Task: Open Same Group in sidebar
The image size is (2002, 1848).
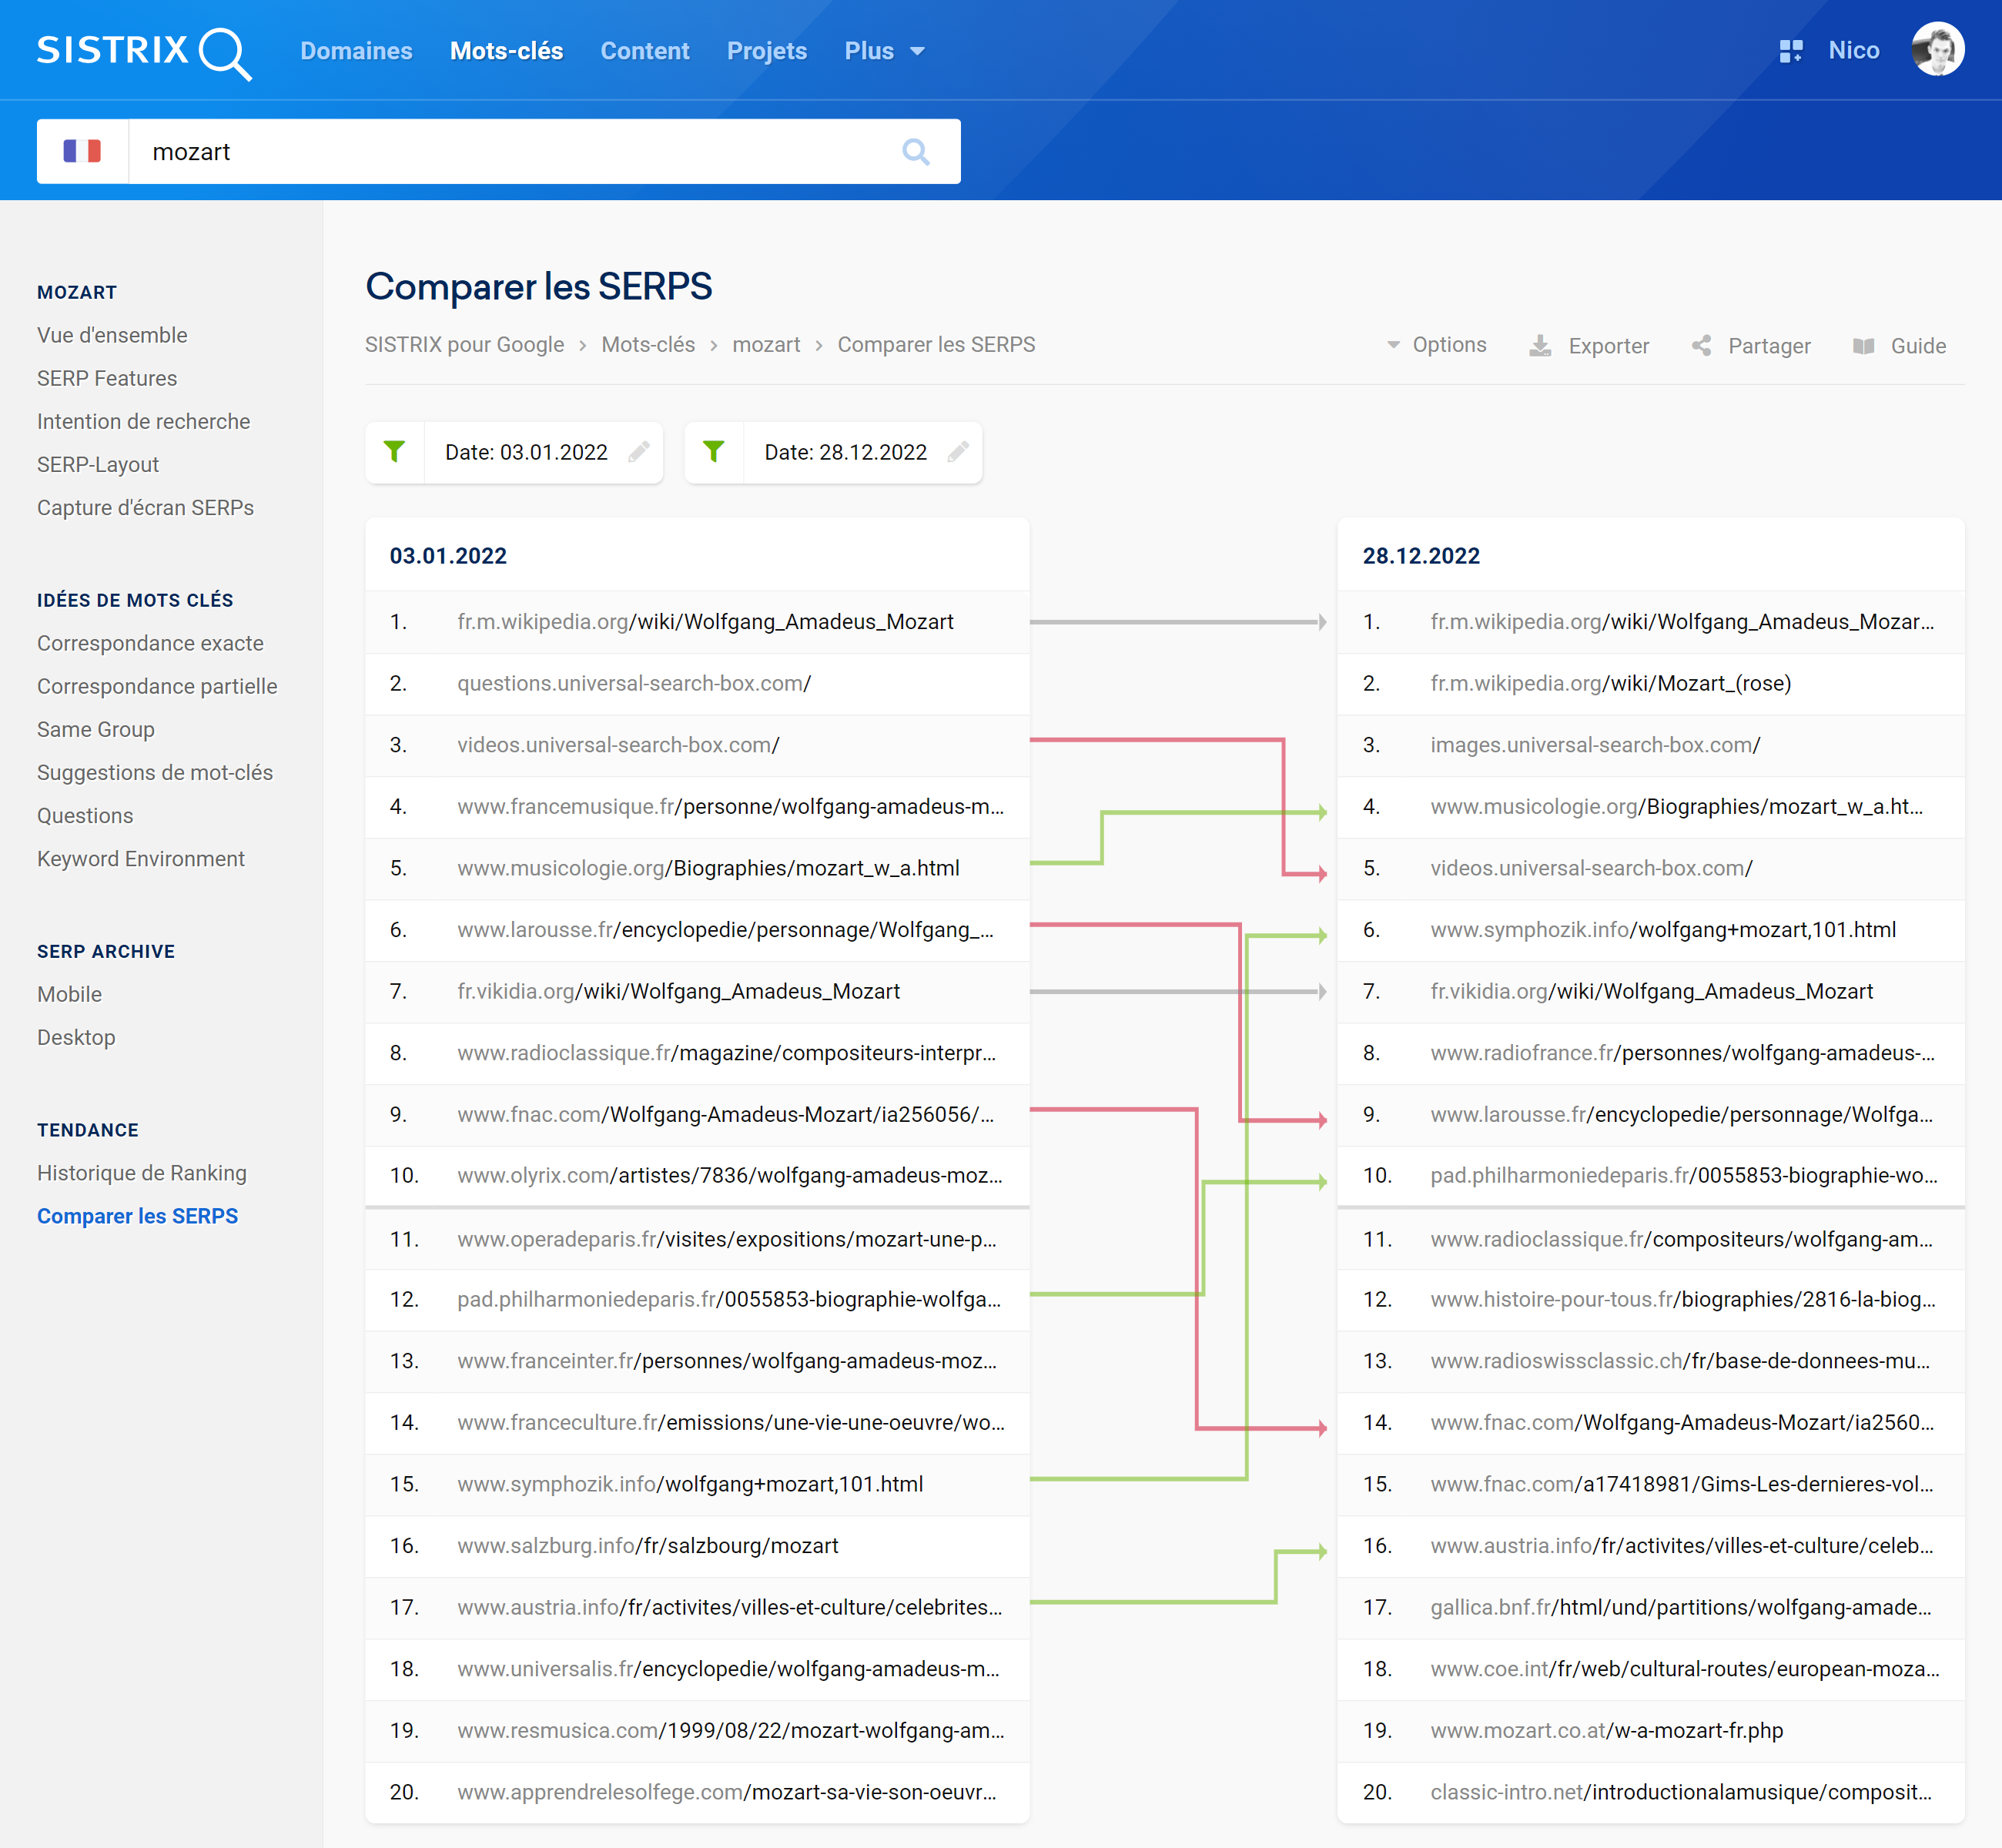Action: [96, 729]
